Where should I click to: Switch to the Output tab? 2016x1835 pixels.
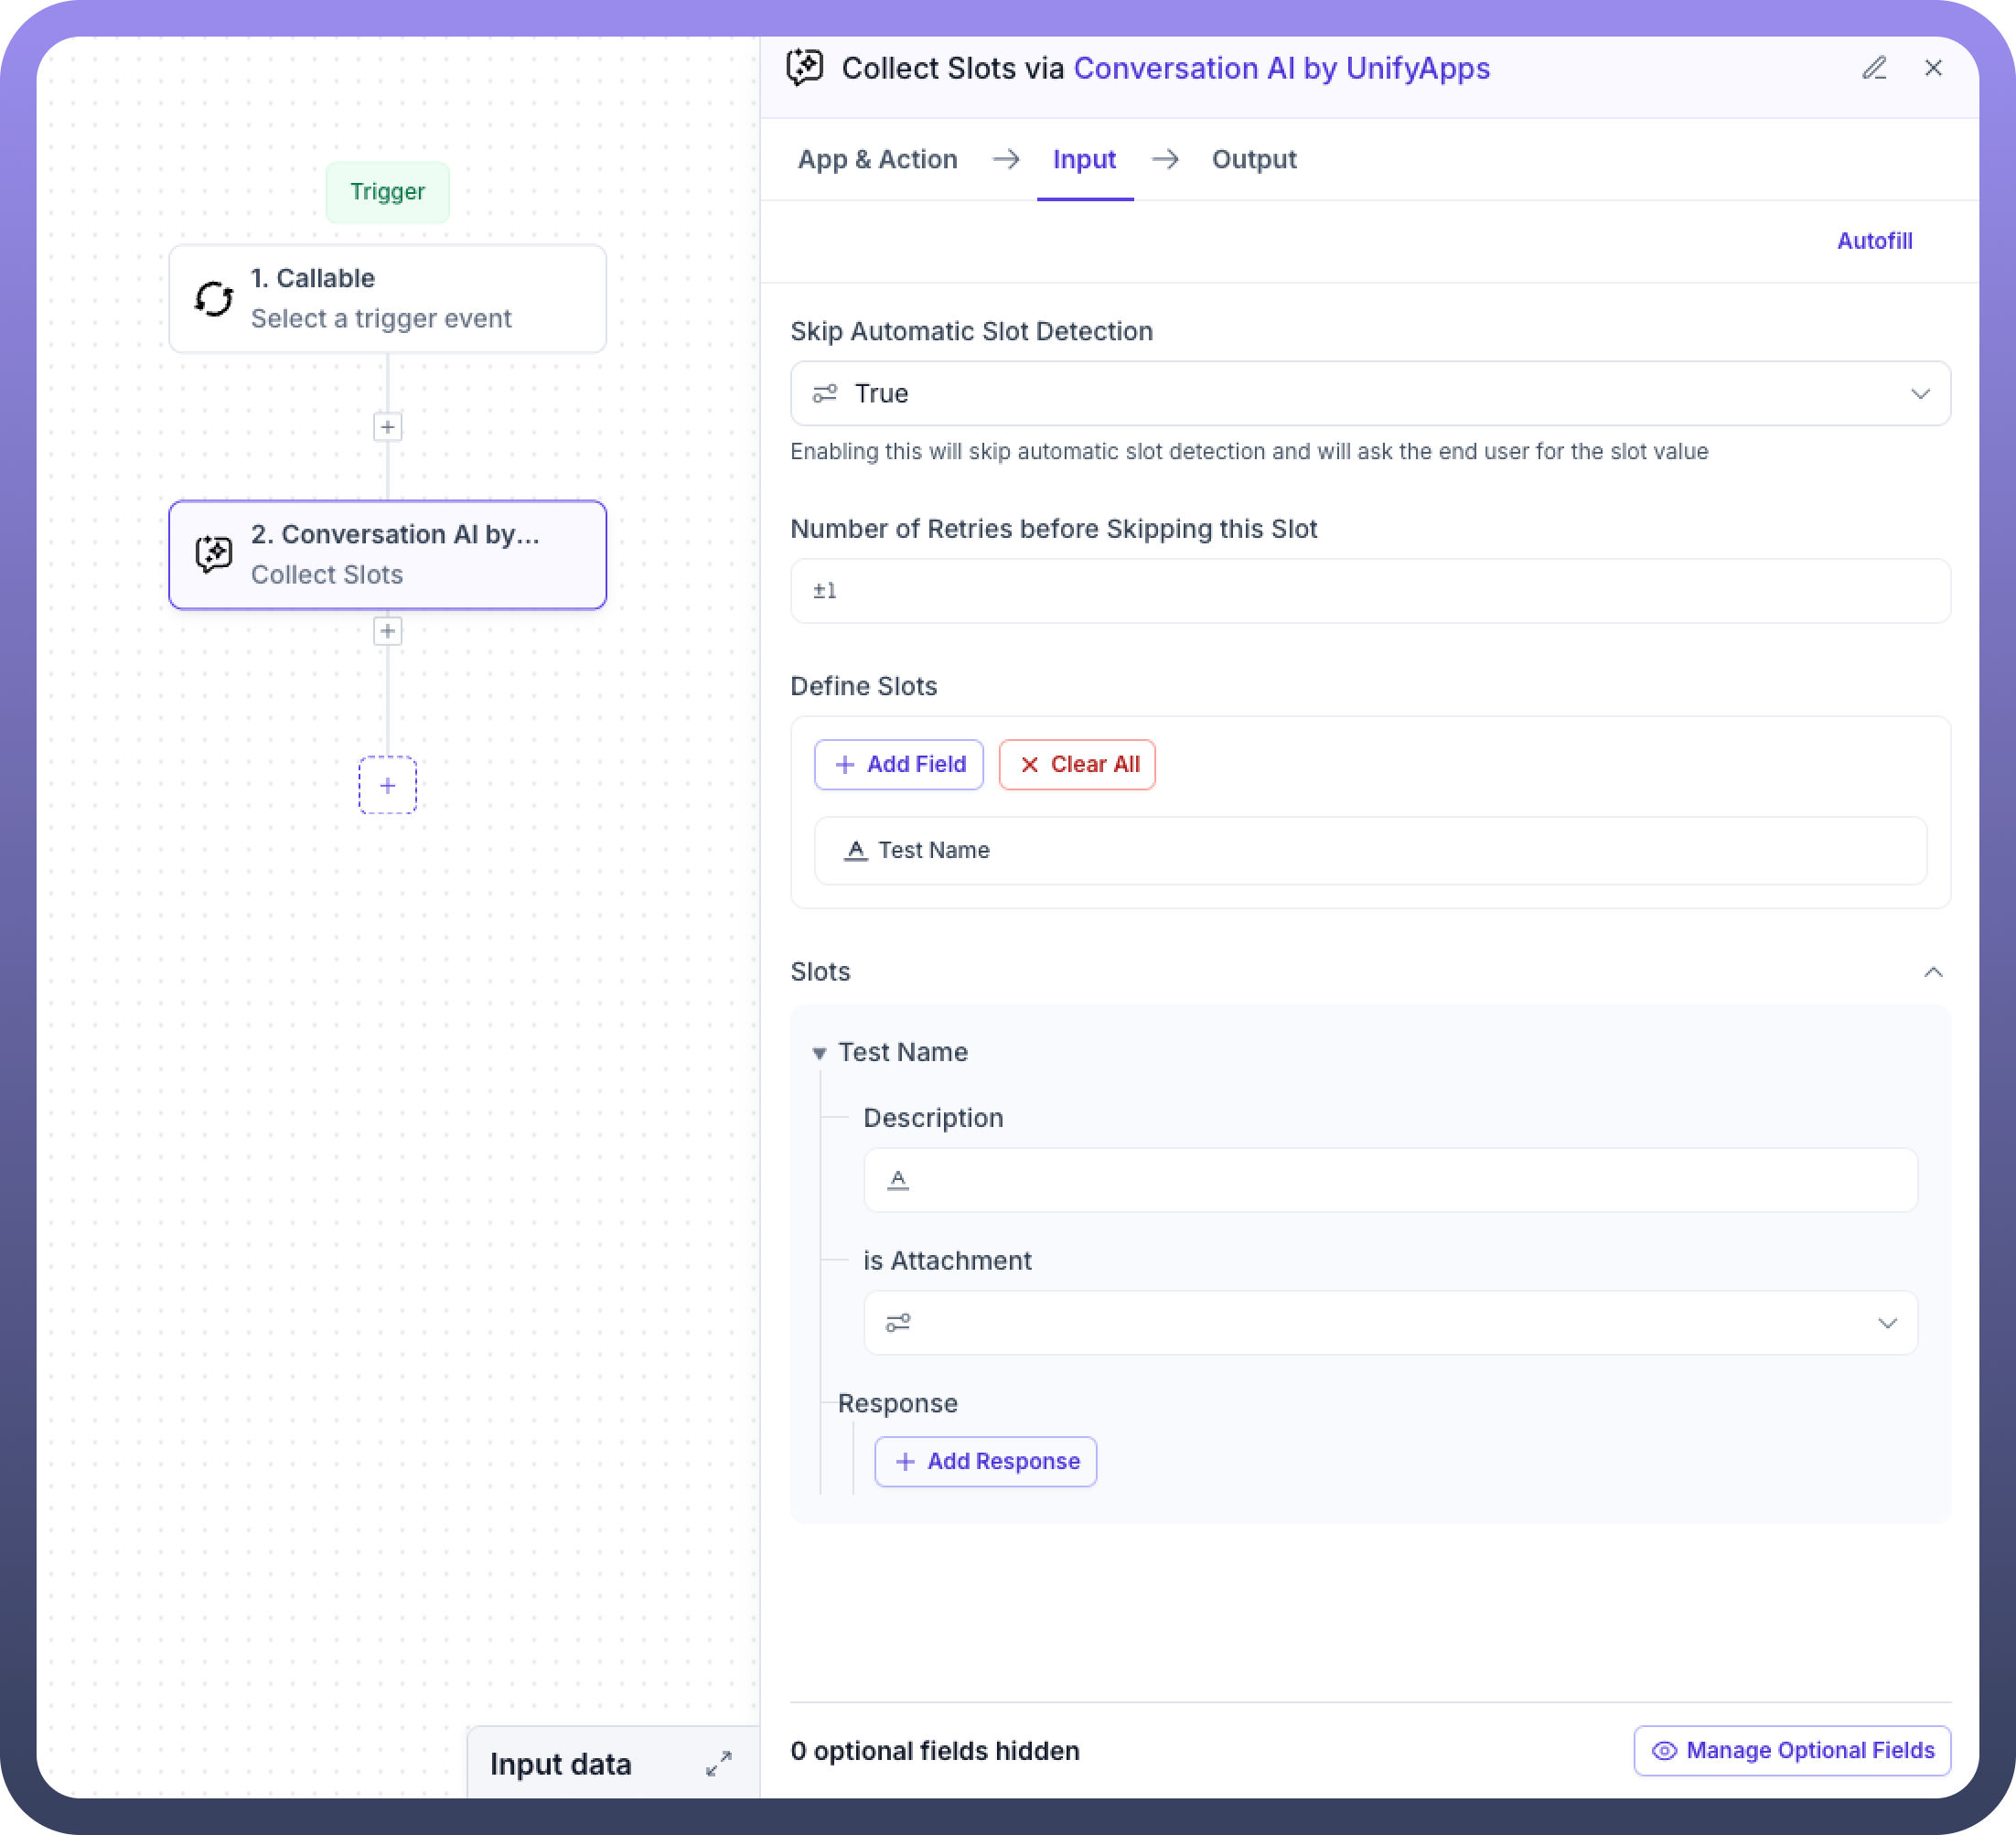pyautogui.click(x=1254, y=159)
